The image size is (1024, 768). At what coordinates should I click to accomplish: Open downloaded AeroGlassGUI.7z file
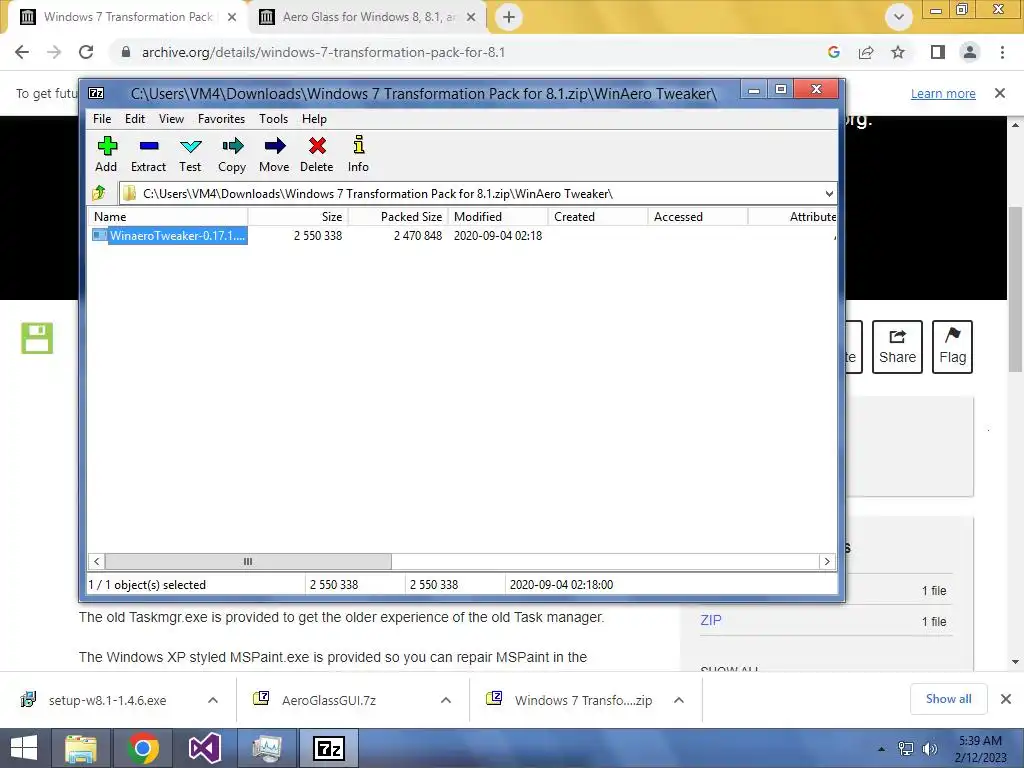[x=330, y=700]
